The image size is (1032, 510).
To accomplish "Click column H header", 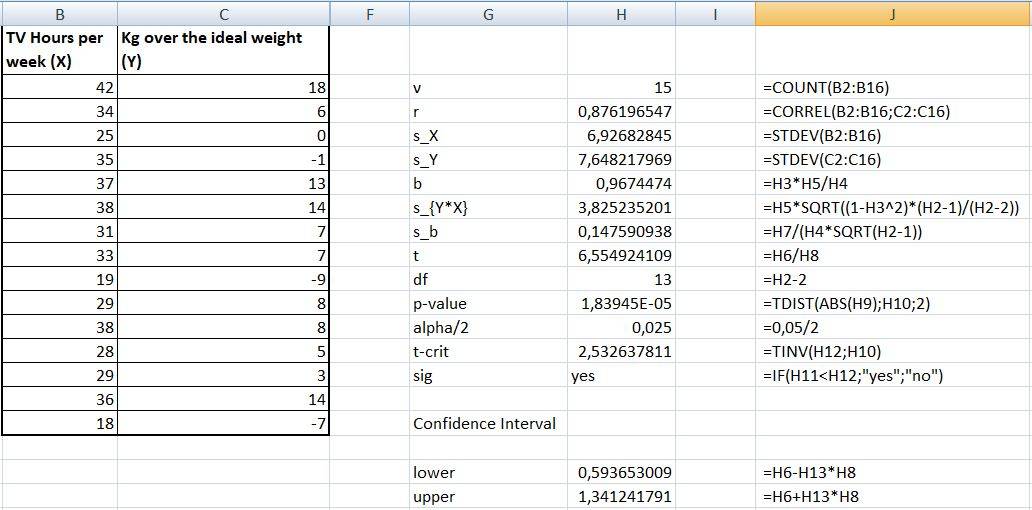I will (x=621, y=14).
